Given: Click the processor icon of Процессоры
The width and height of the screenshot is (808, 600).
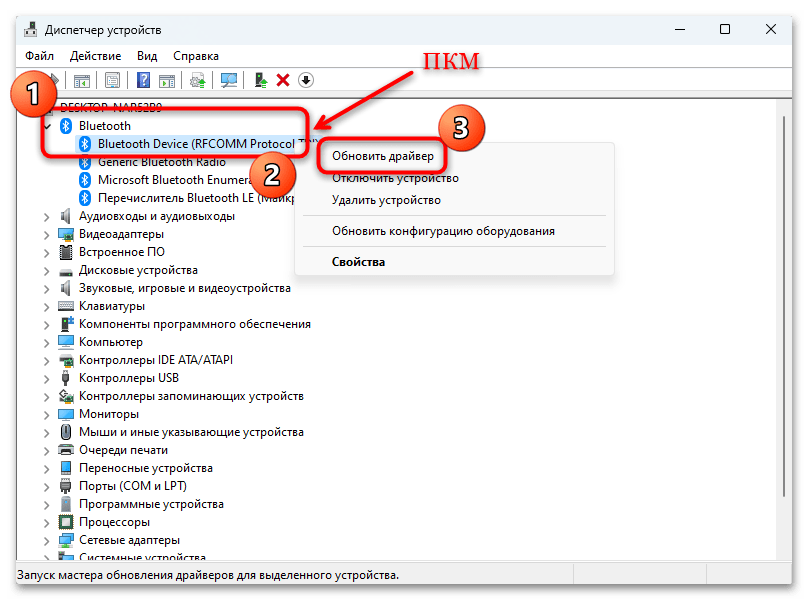Looking at the screenshot, I should (66, 522).
